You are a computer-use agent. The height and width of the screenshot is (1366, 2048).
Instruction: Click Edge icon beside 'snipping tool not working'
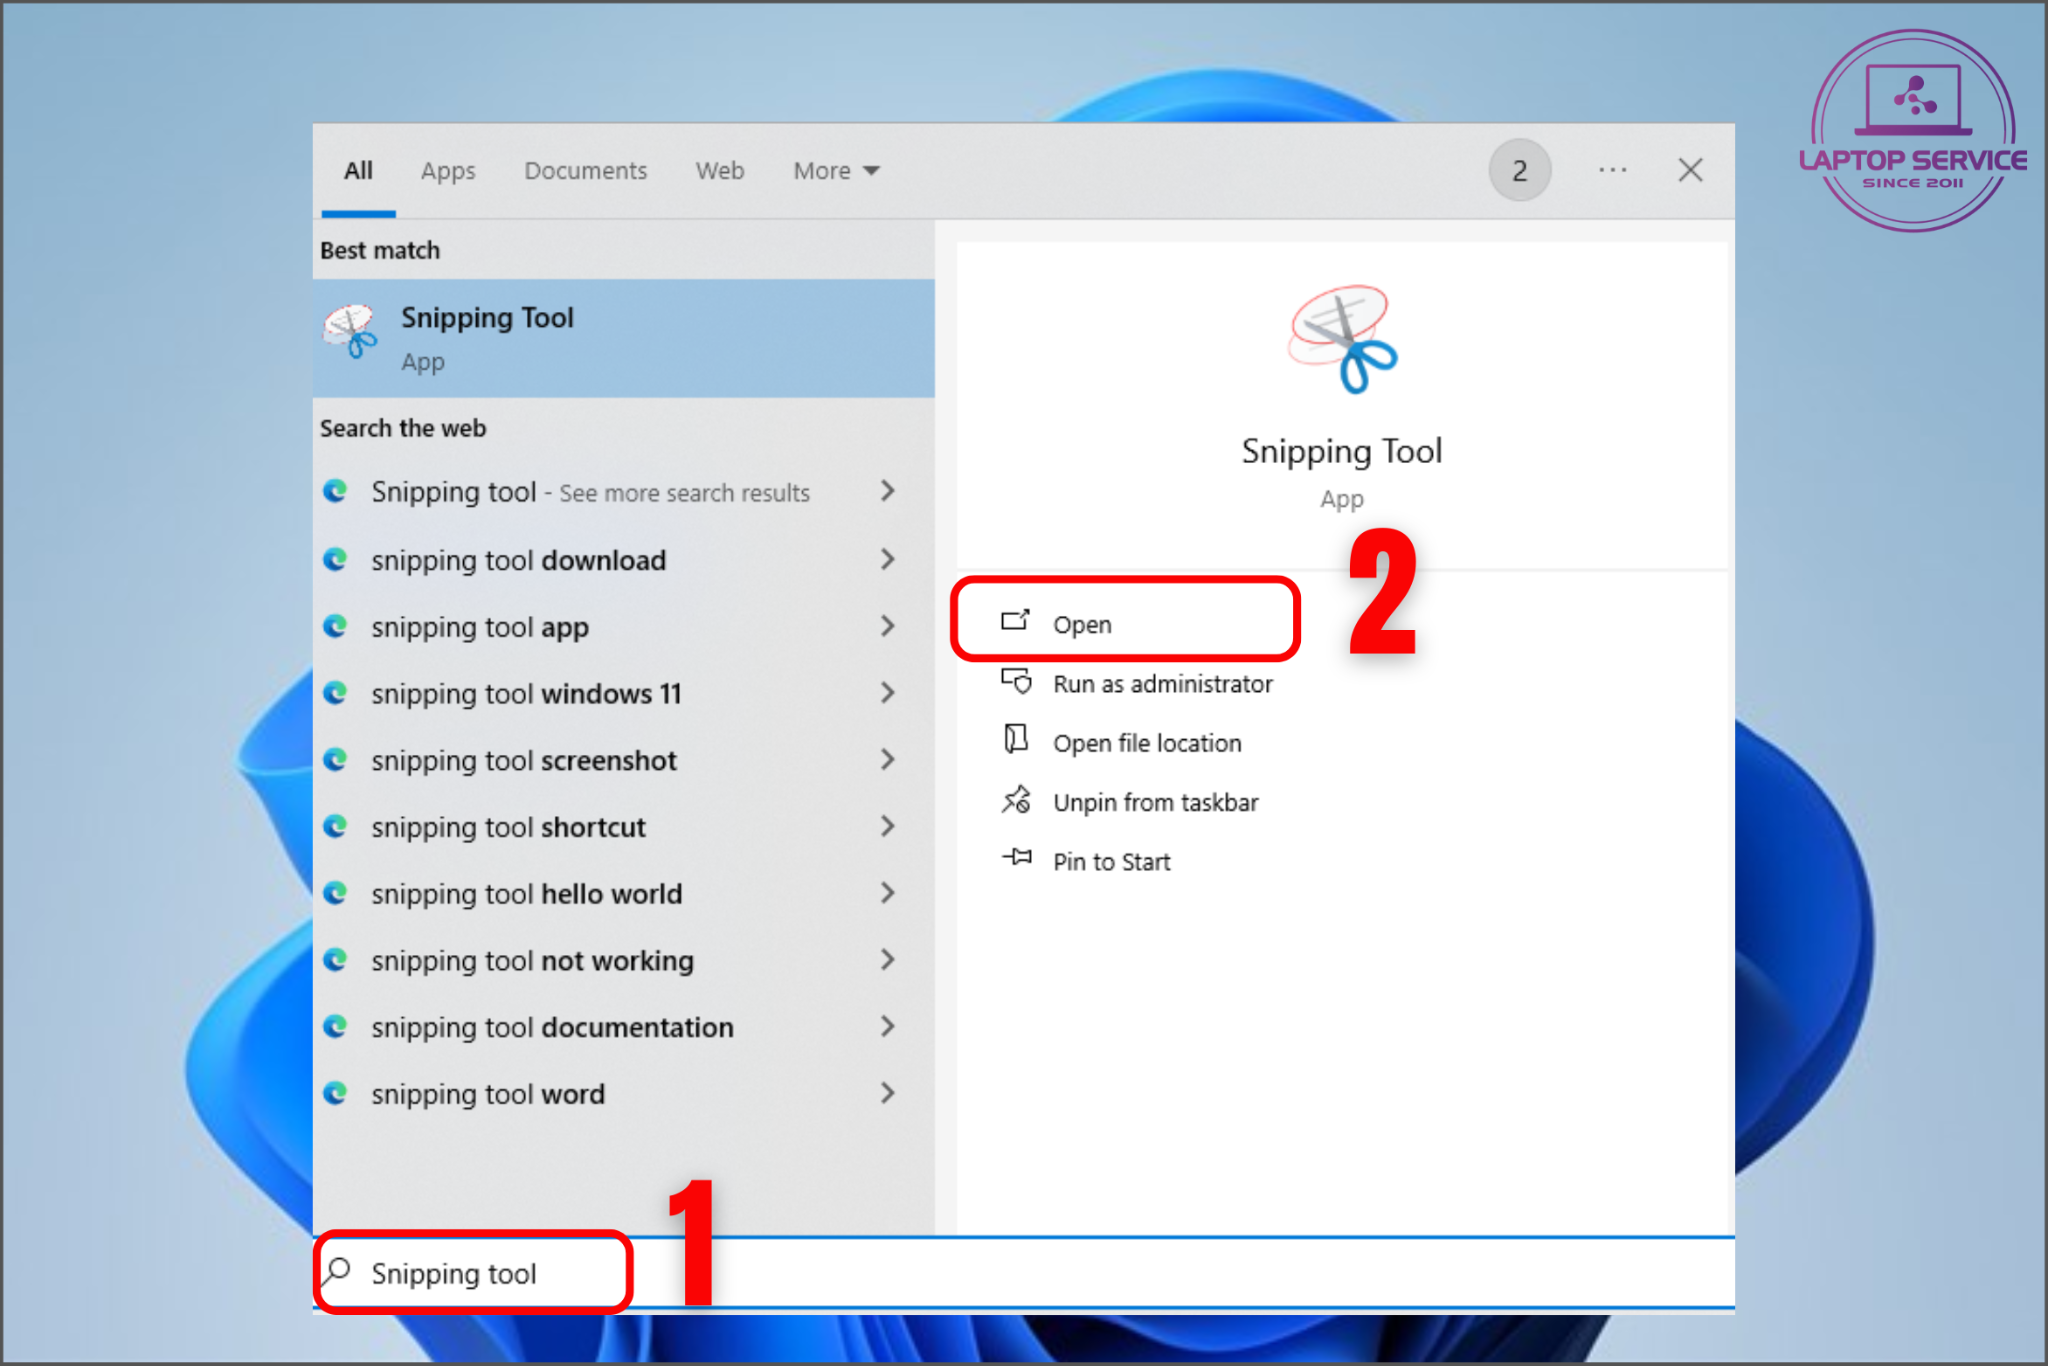(335, 960)
